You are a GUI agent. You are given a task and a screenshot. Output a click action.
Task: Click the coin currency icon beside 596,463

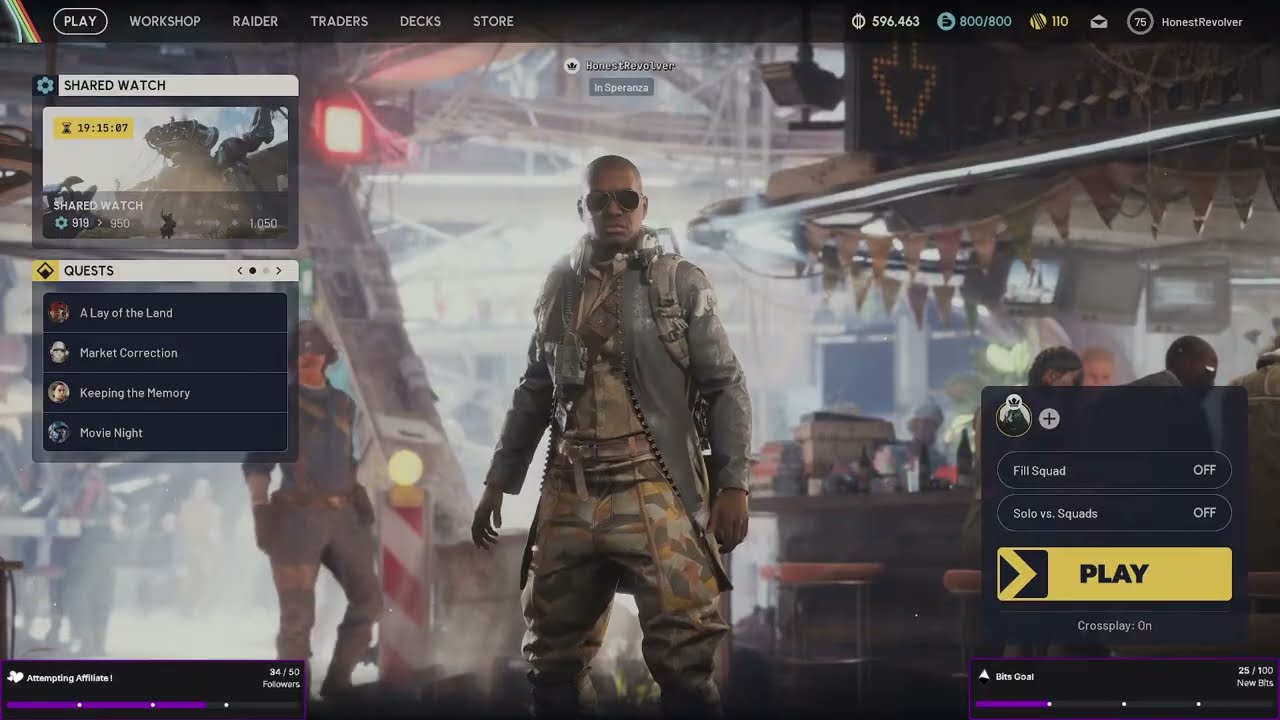[x=858, y=21]
